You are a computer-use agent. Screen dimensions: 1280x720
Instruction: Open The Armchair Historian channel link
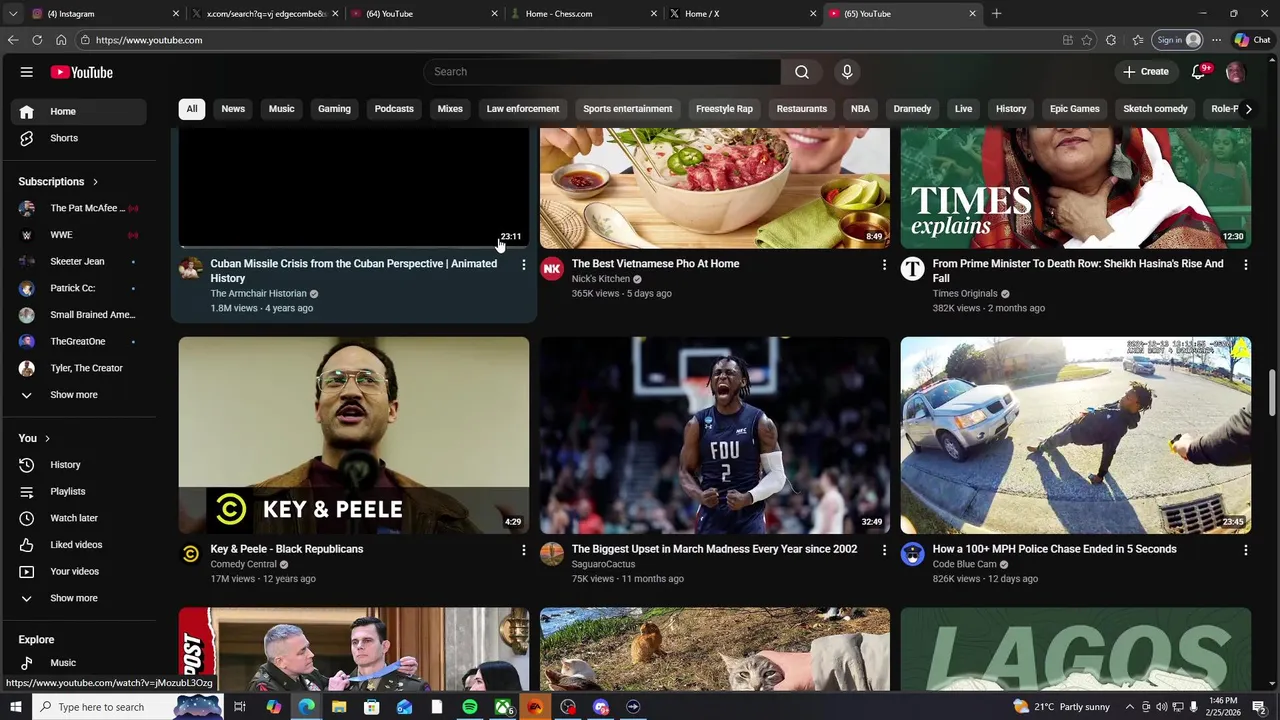258,294
